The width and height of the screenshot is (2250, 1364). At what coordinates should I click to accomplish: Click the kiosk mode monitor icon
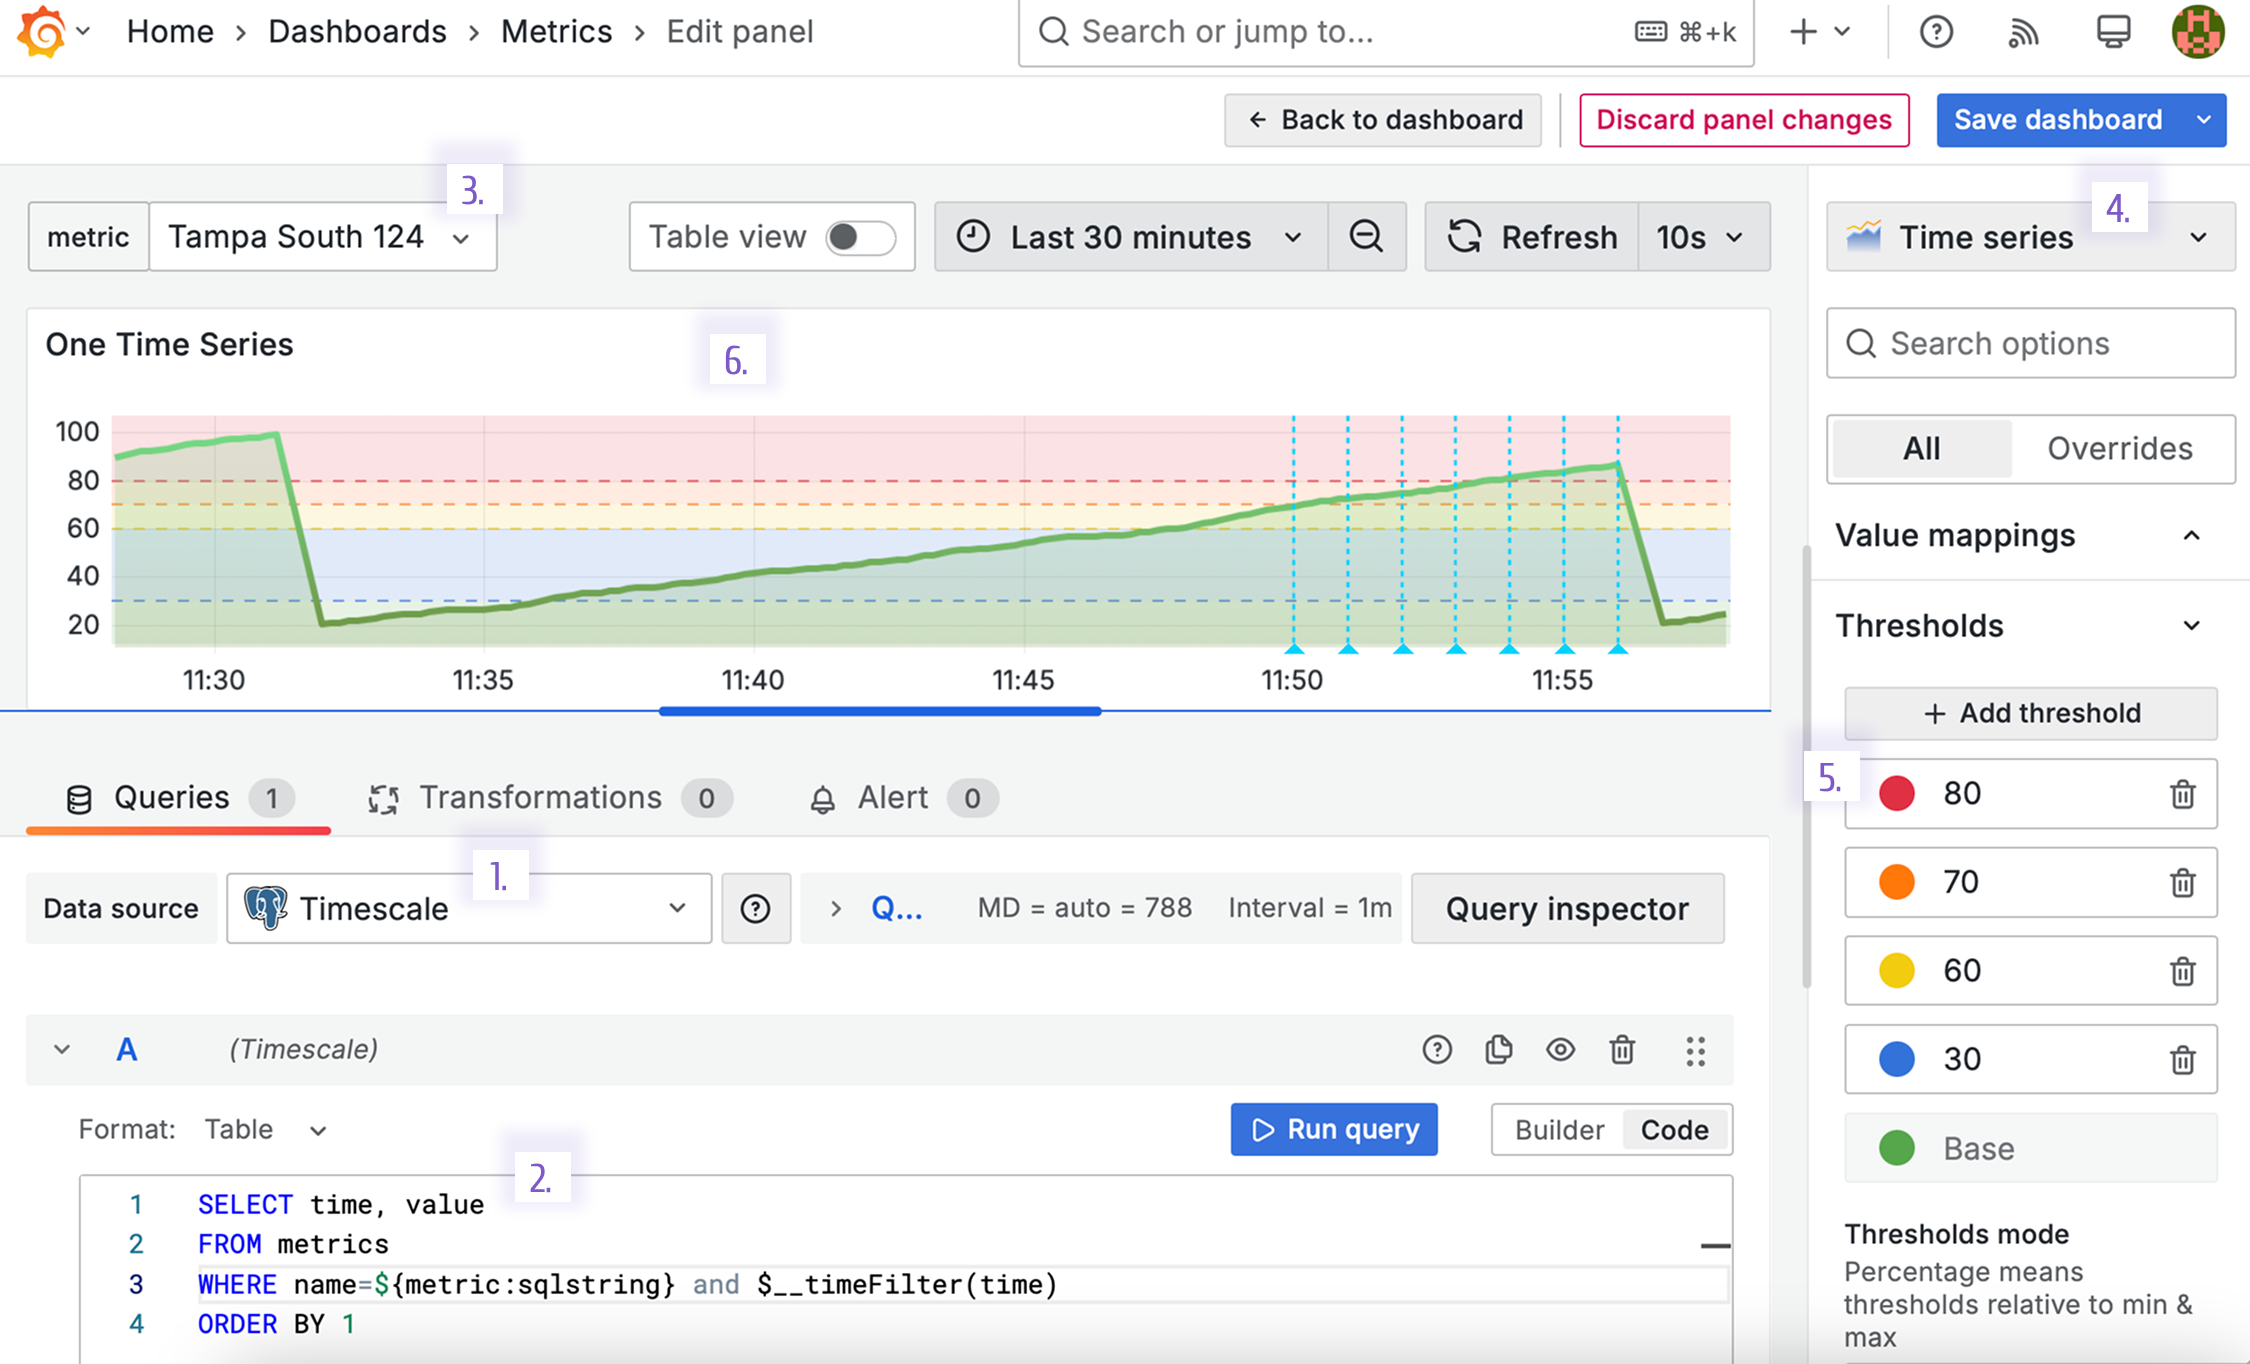[x=2112, y=32]
